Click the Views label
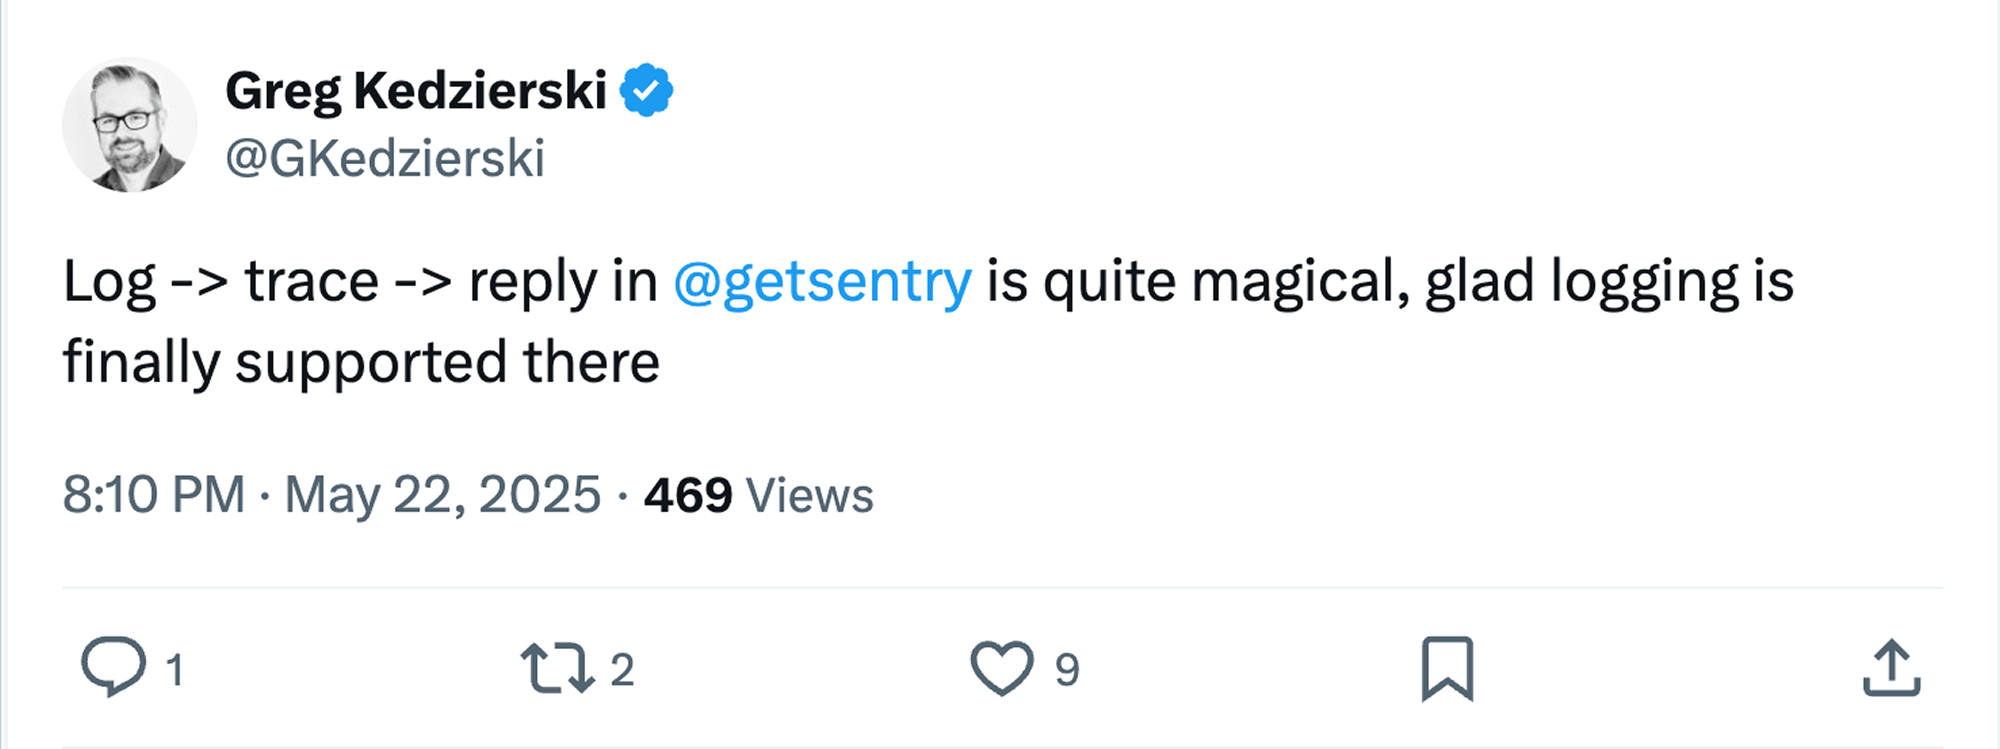The height and width of the screenshot is (749, 2000). tap(809, 495)
